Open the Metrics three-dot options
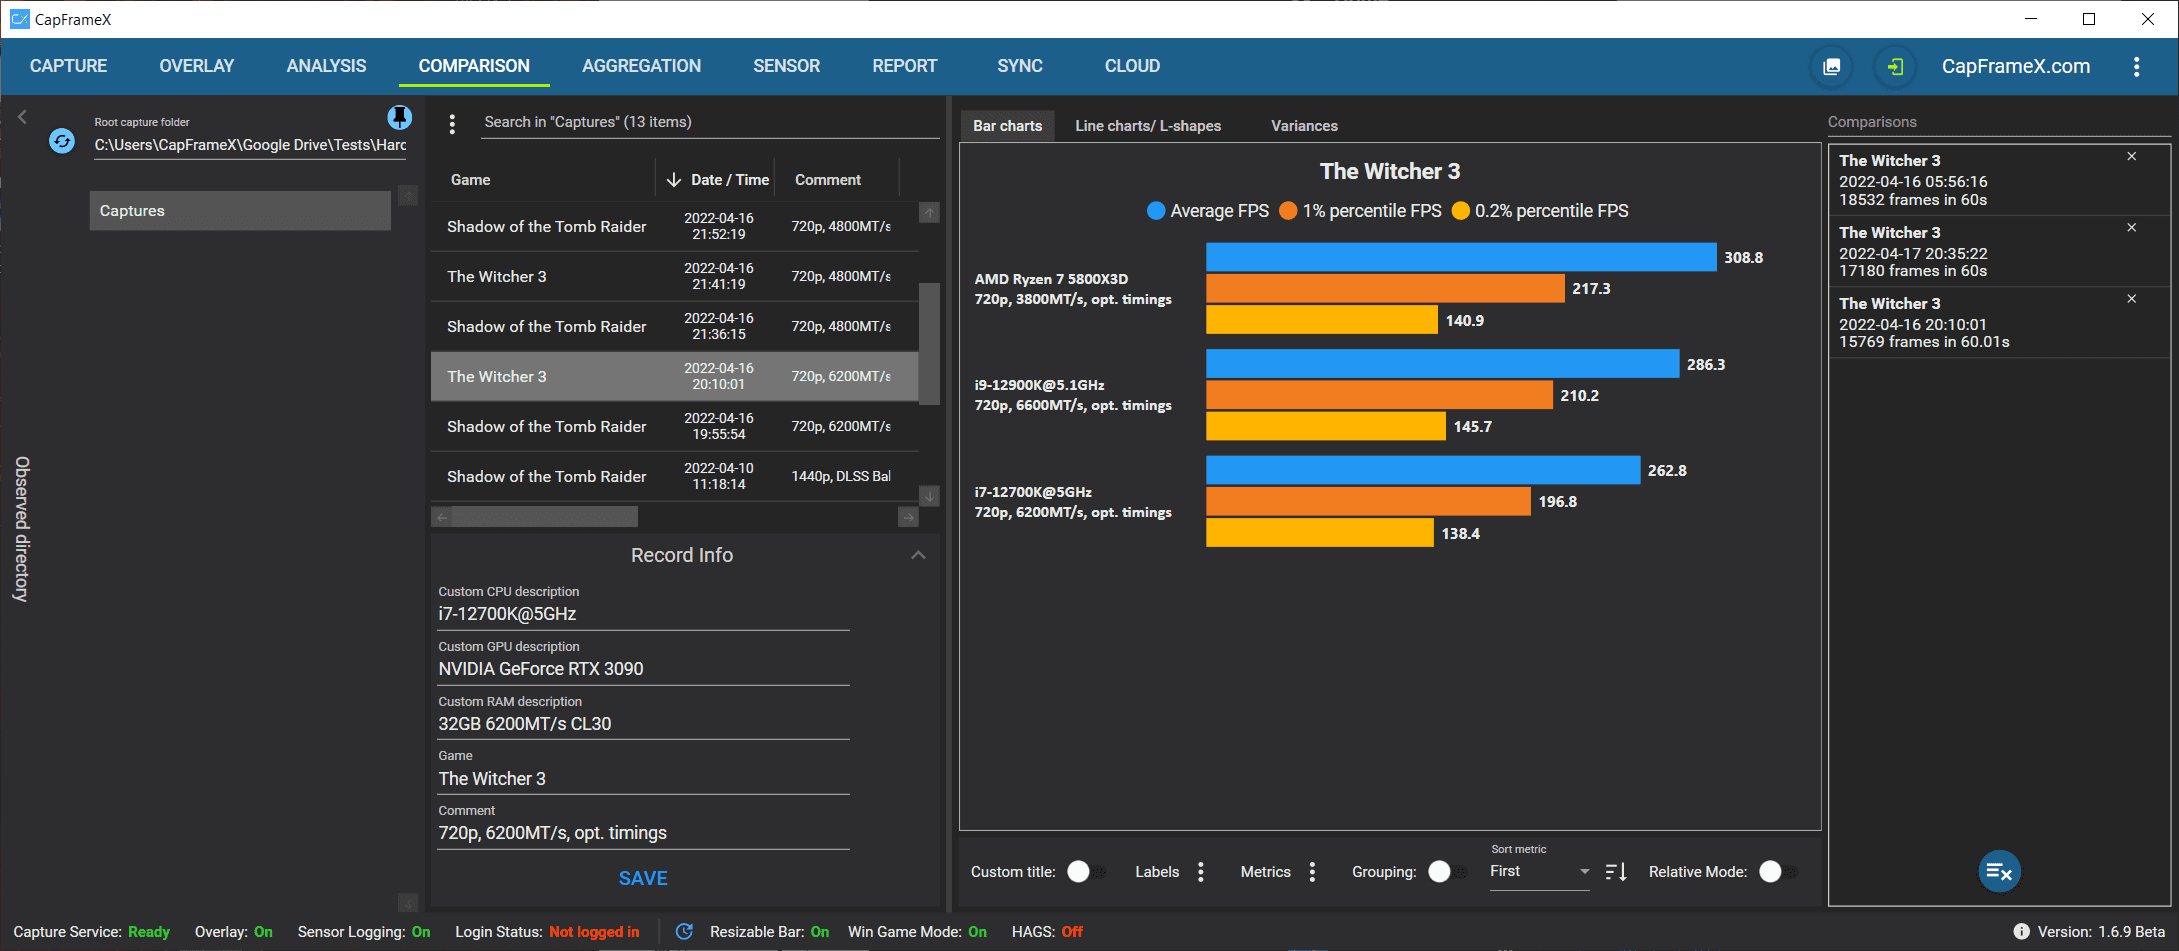Image resolution: width=2179 pixels, height=951 pixels. coord(1312,872)
